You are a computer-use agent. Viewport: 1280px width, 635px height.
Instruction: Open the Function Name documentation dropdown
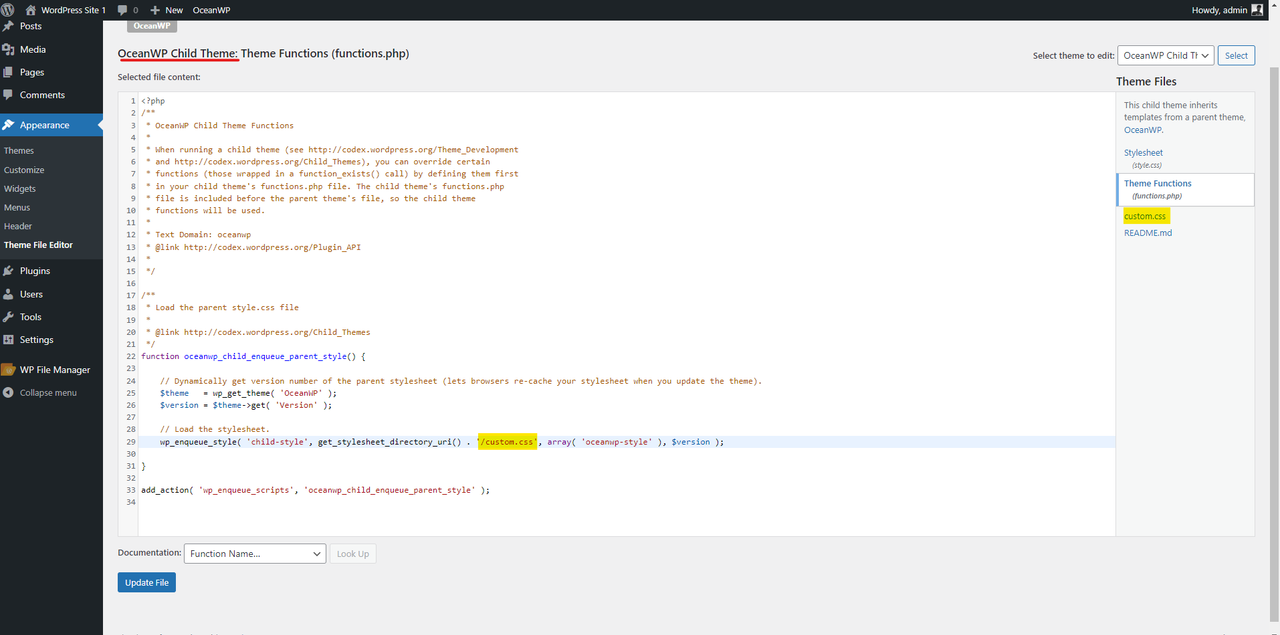coord(255,553)
